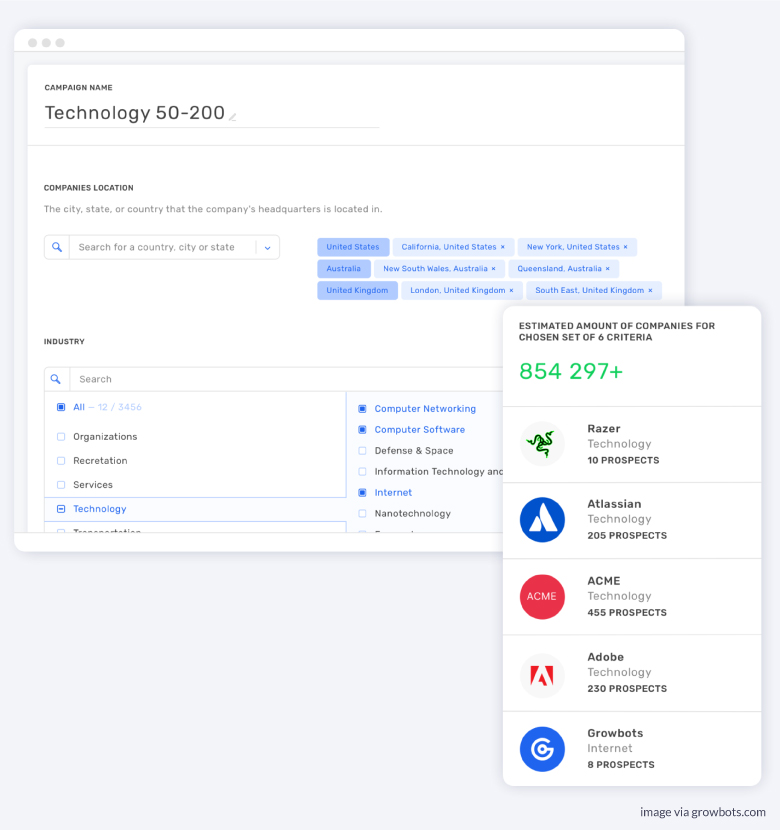
Task: Click 205 PROSPECTS under Atlassian
Action: 627,536
